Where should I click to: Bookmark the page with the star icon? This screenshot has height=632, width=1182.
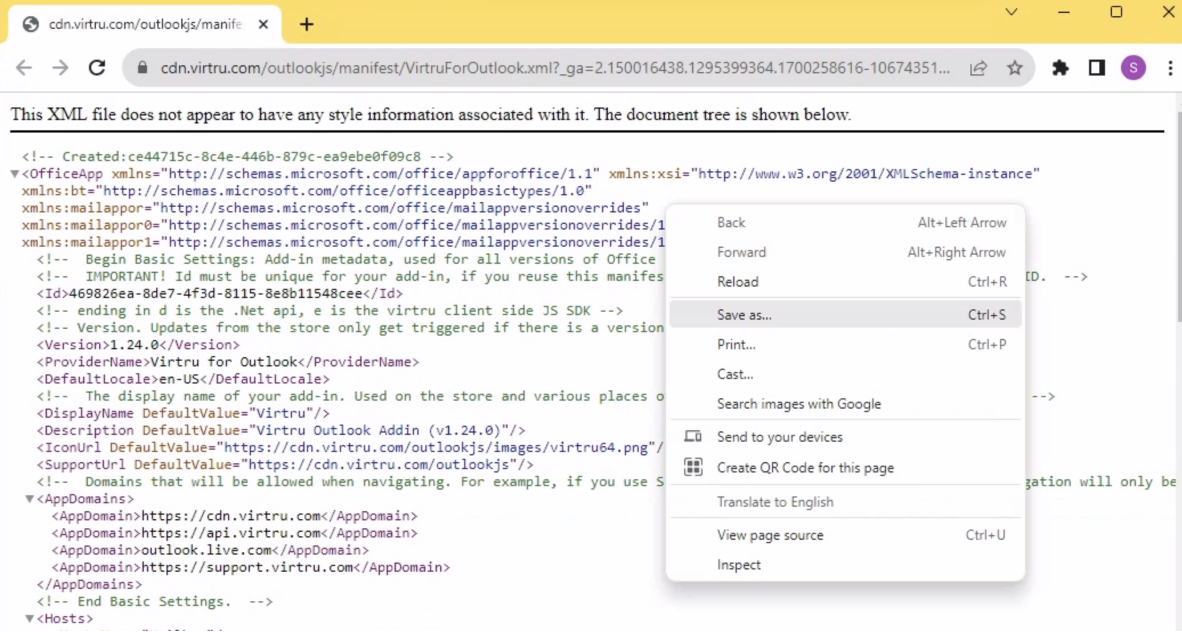pyautogui.click(x=1014, y=68)
